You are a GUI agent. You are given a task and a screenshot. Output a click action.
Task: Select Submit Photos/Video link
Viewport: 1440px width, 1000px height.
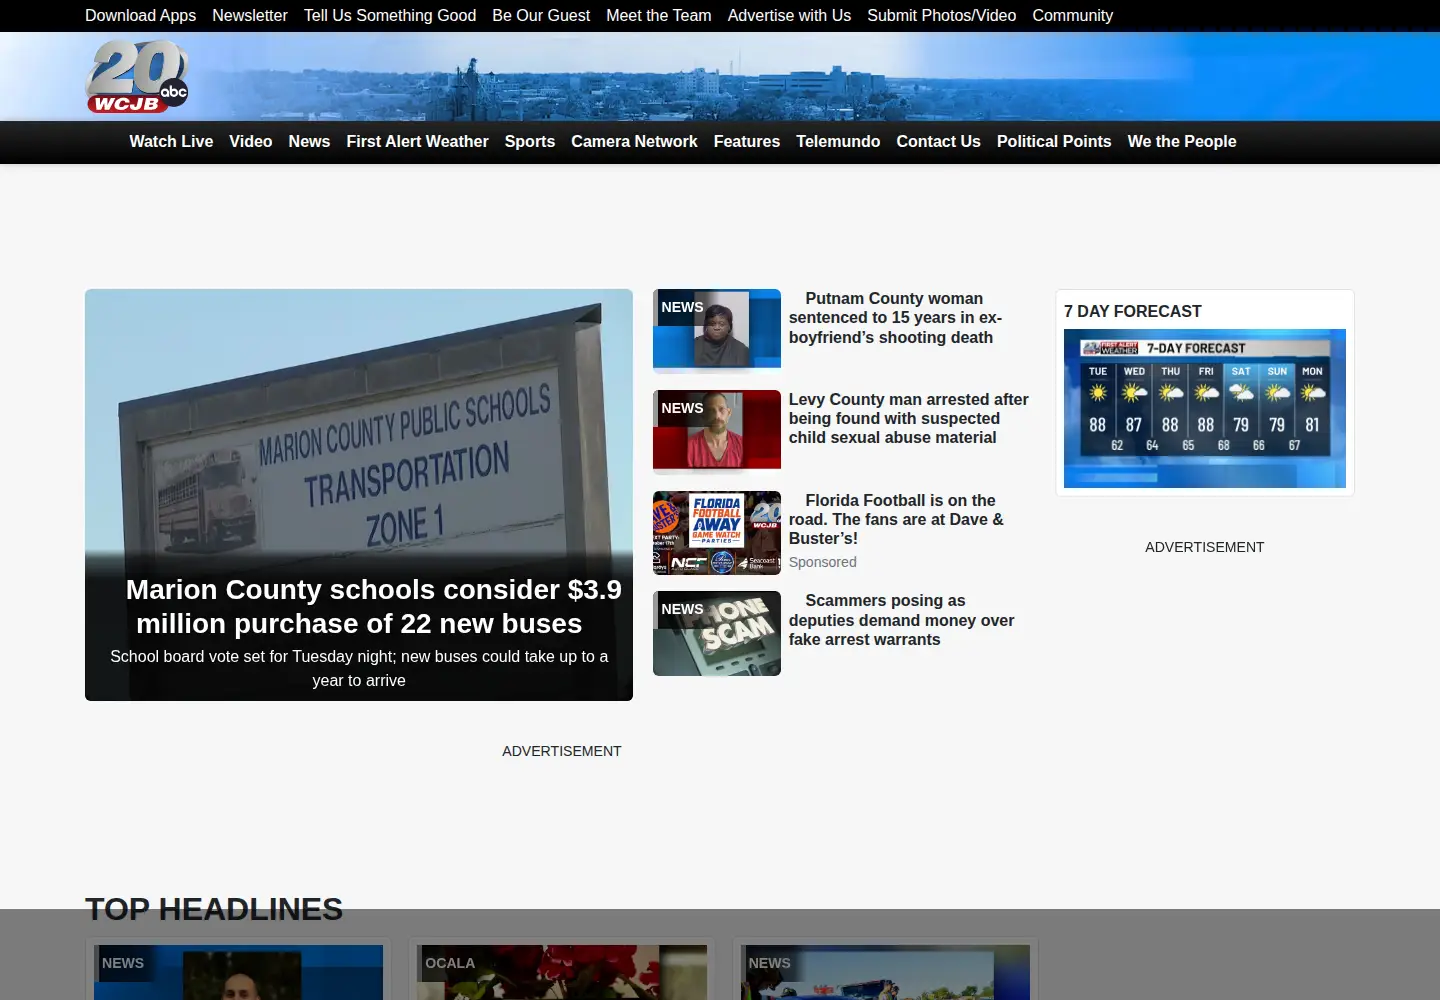[942, 16]
